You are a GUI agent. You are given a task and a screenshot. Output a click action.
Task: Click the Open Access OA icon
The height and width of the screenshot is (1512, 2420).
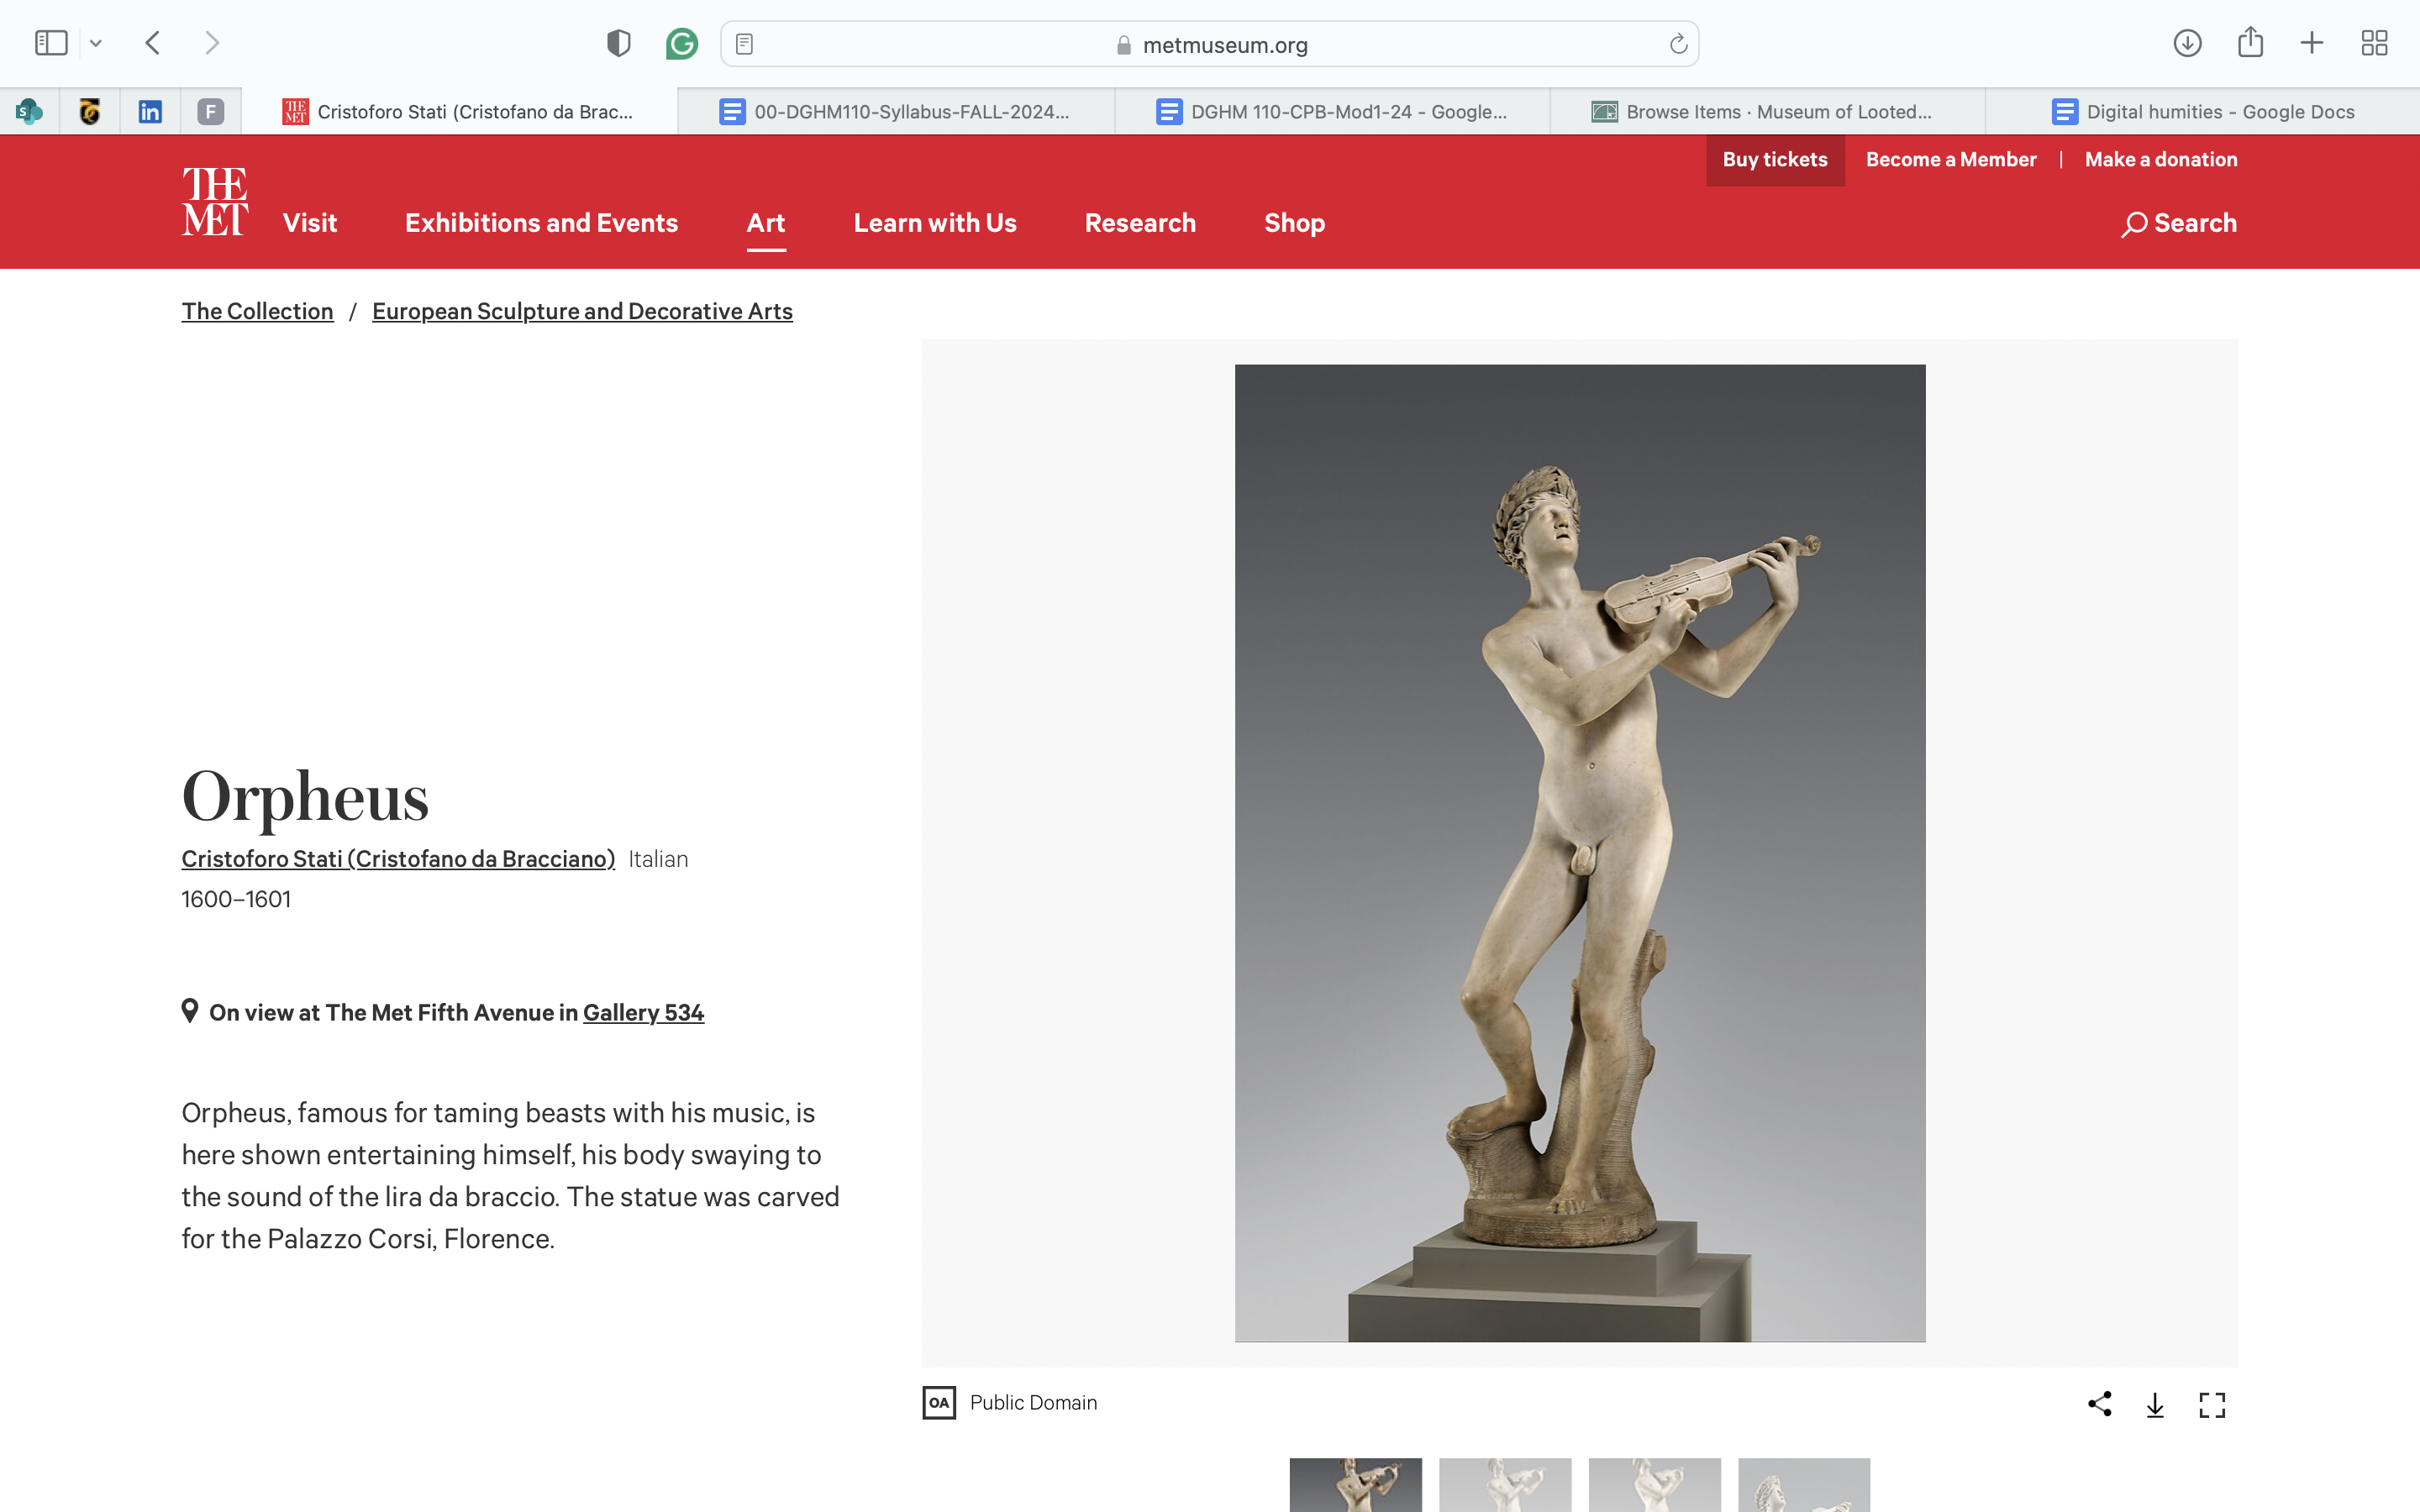click(939, 1402)
